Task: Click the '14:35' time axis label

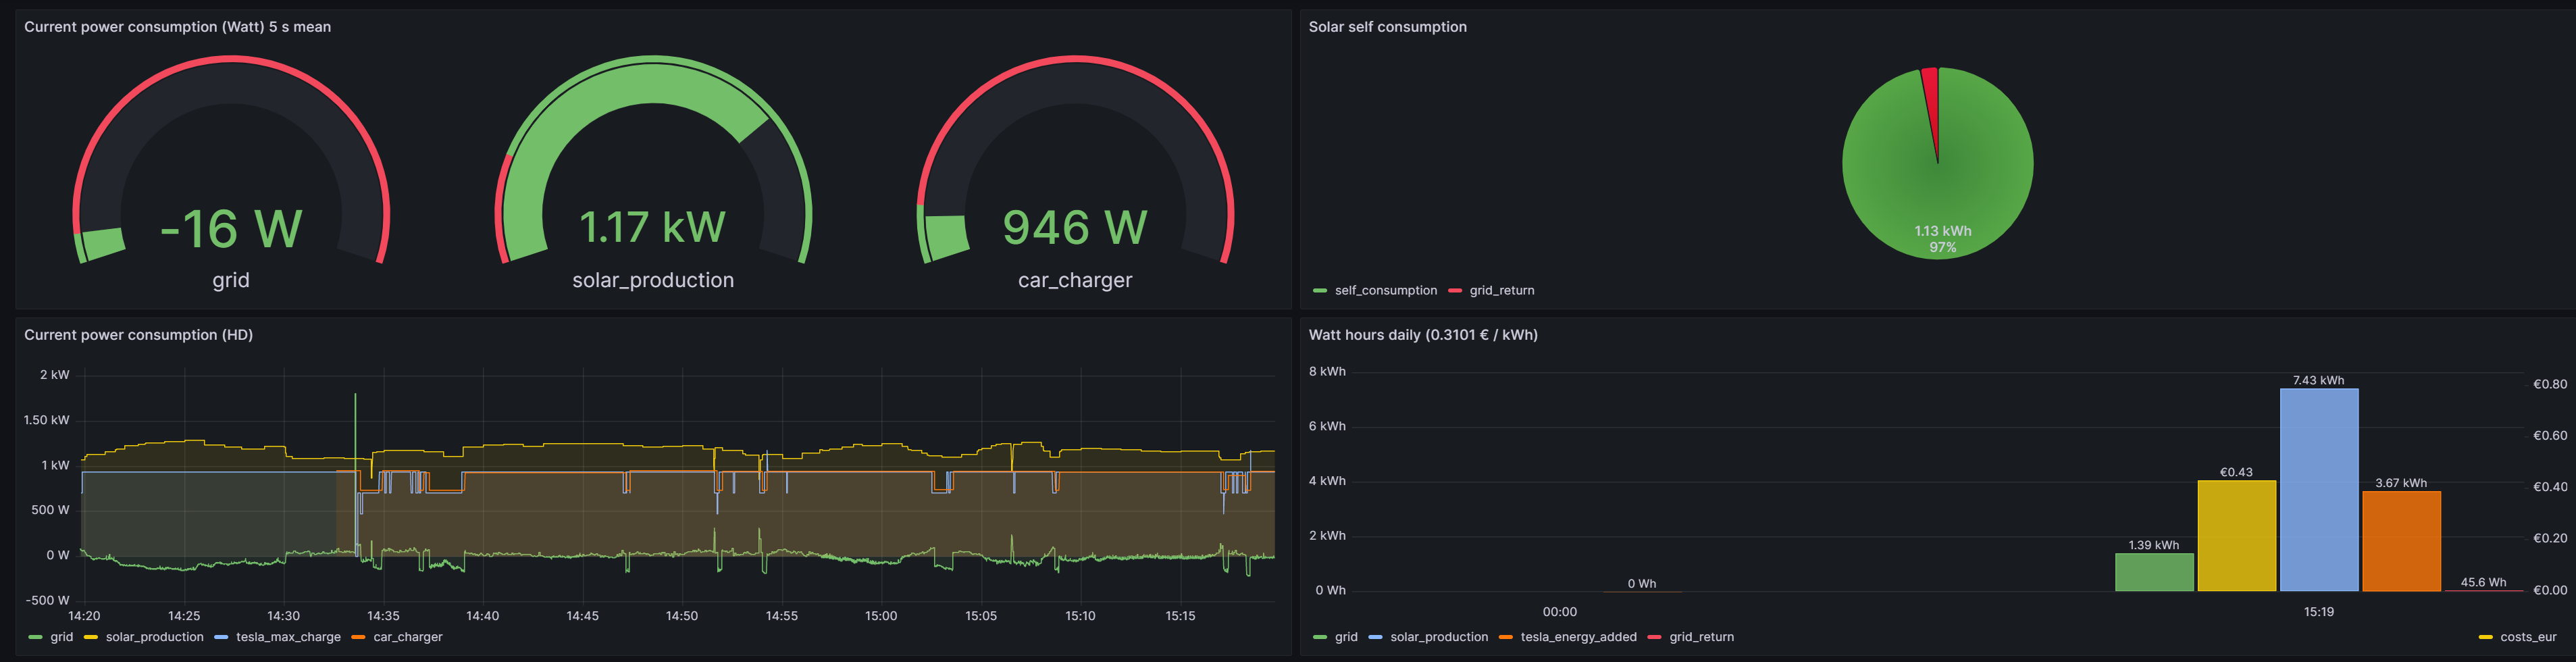Action: click(x=383, y=616)
